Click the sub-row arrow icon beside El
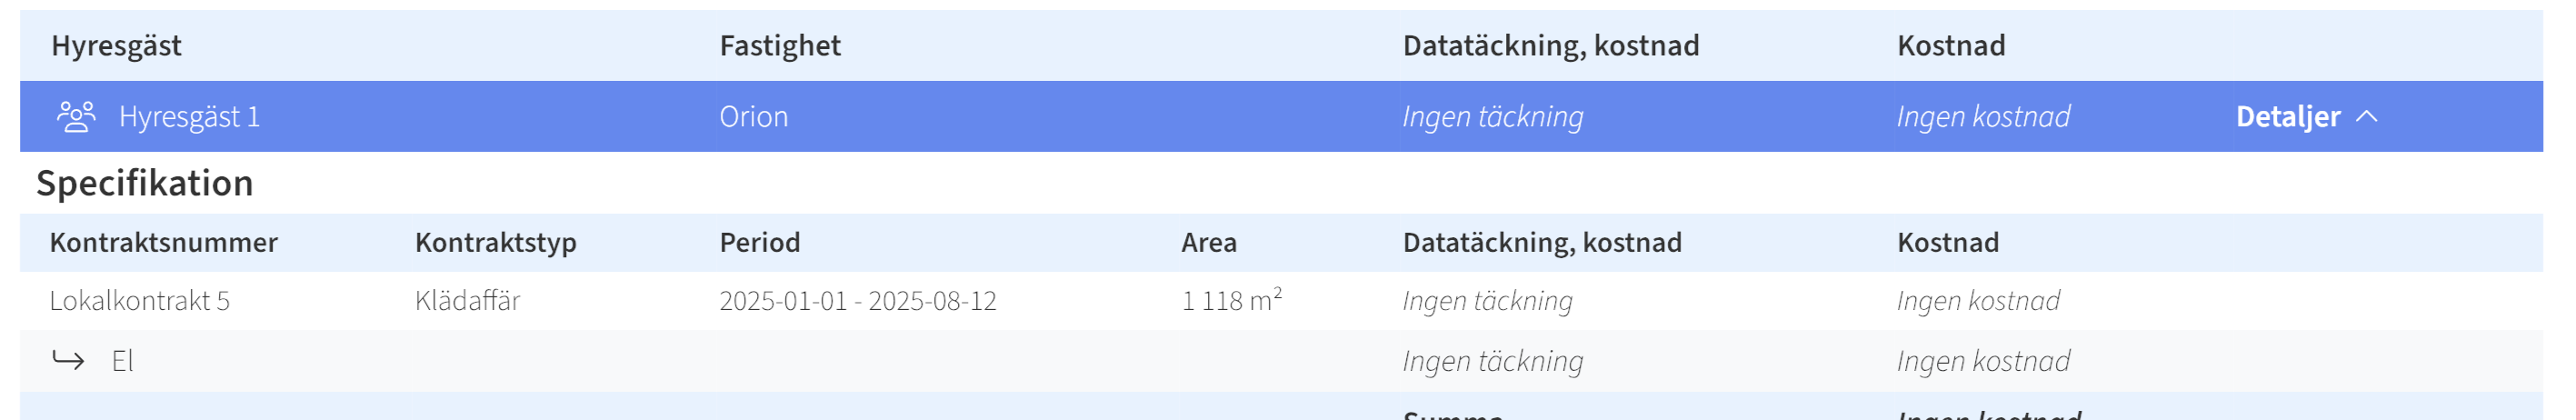The height and width of the screenshot is (420, 2576). point(68,360)
